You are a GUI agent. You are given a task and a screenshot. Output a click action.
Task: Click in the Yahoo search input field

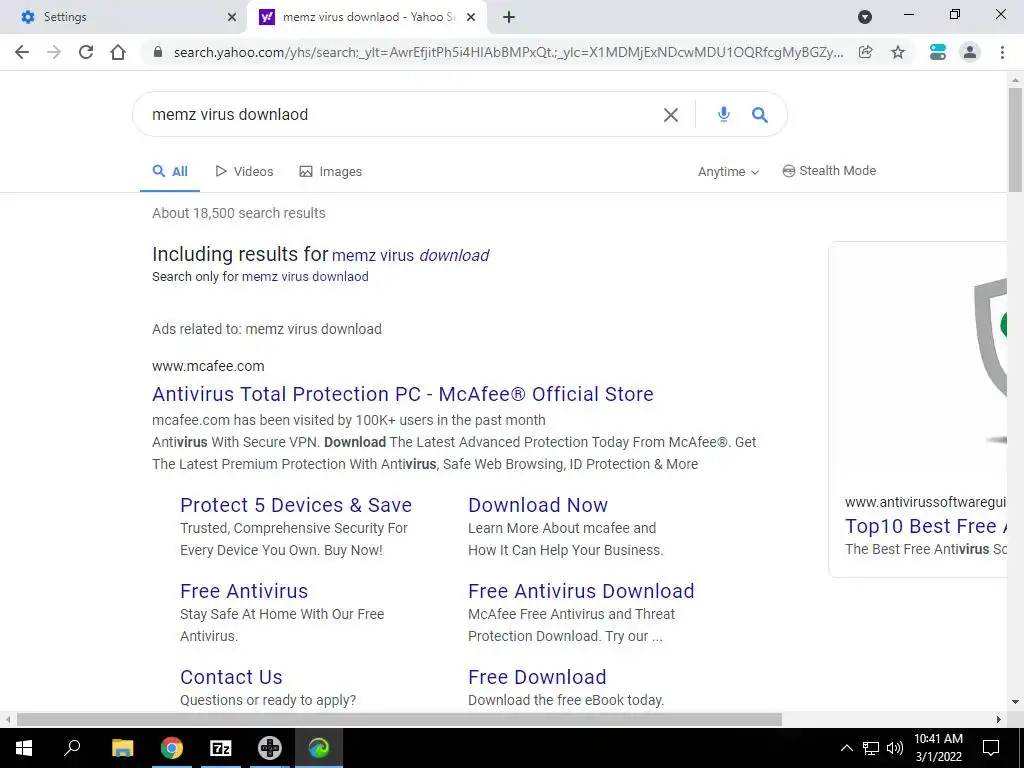398,114
